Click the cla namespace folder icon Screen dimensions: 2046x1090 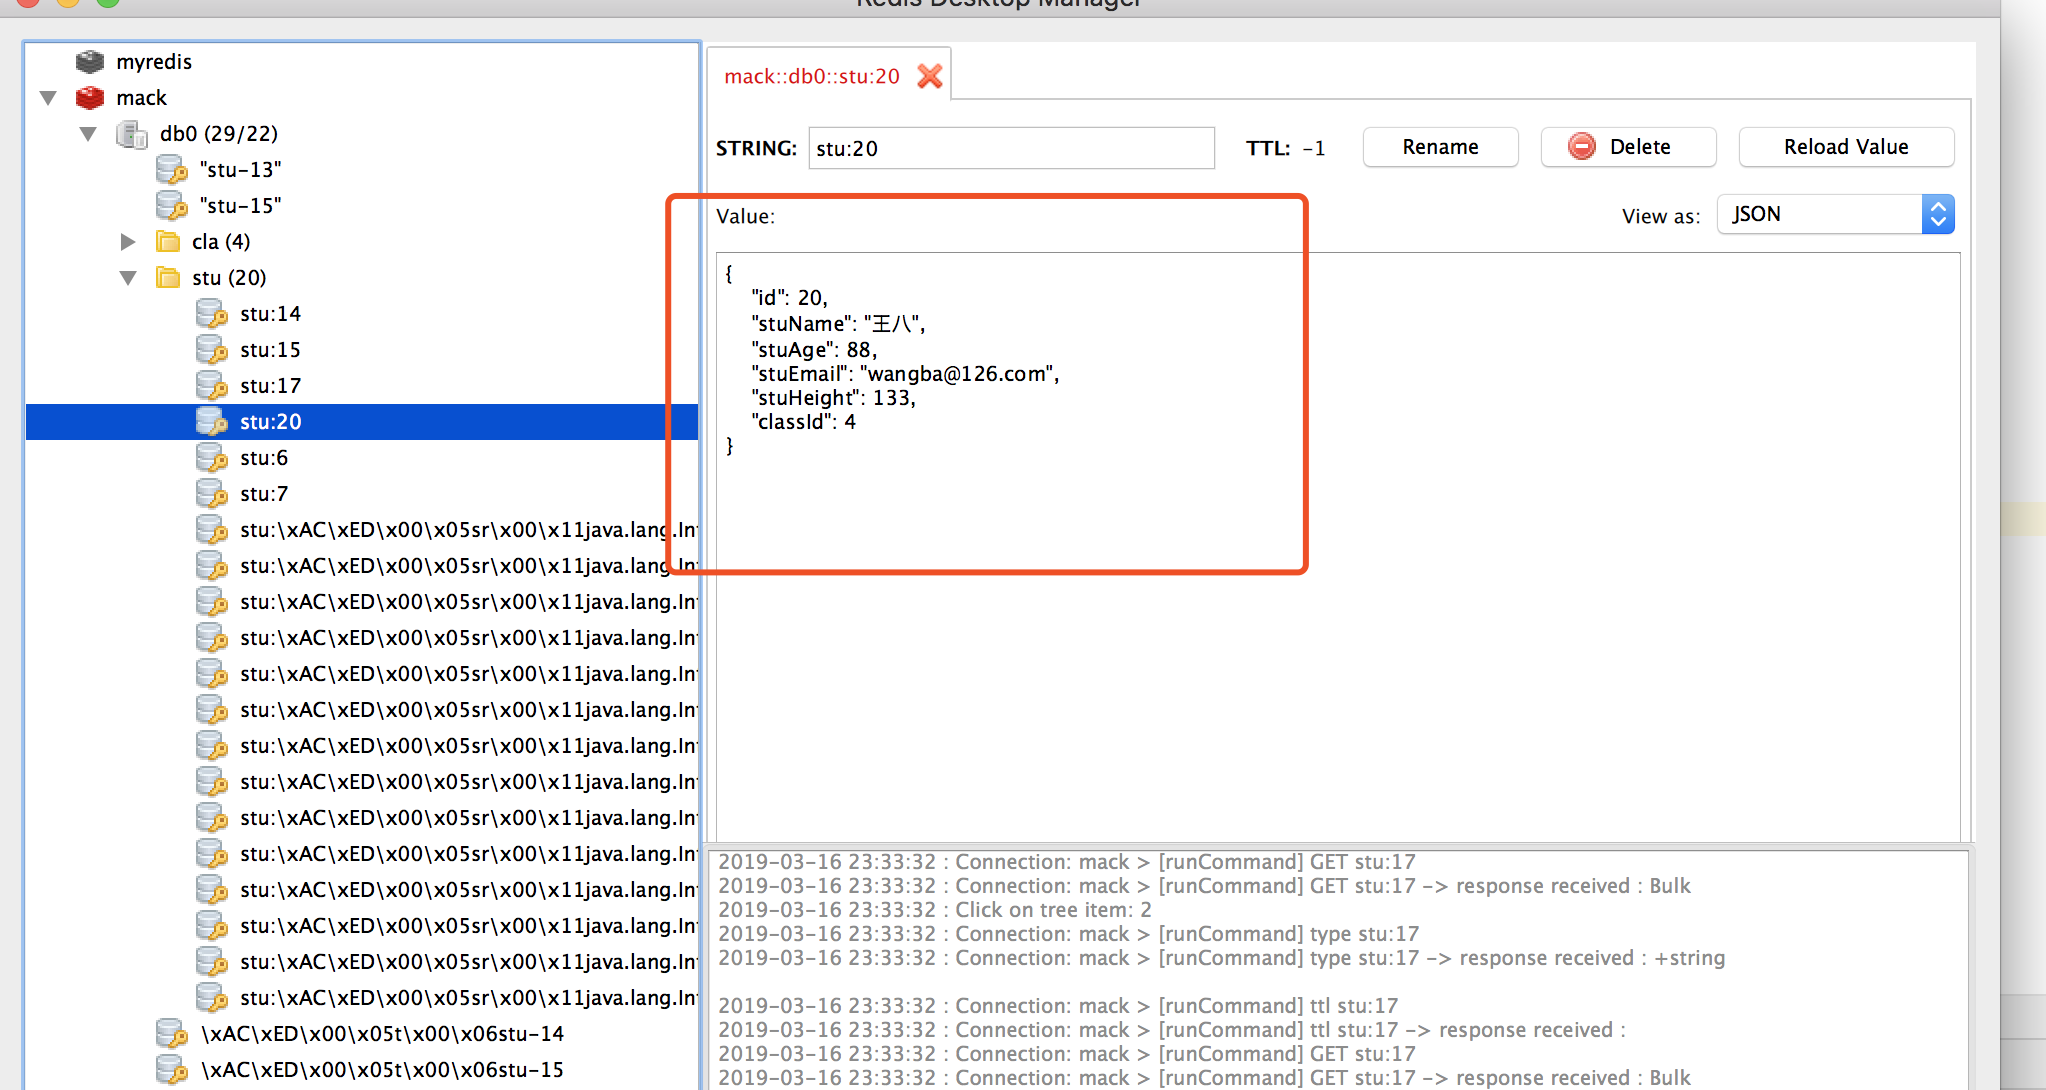[x=168, y=242]
